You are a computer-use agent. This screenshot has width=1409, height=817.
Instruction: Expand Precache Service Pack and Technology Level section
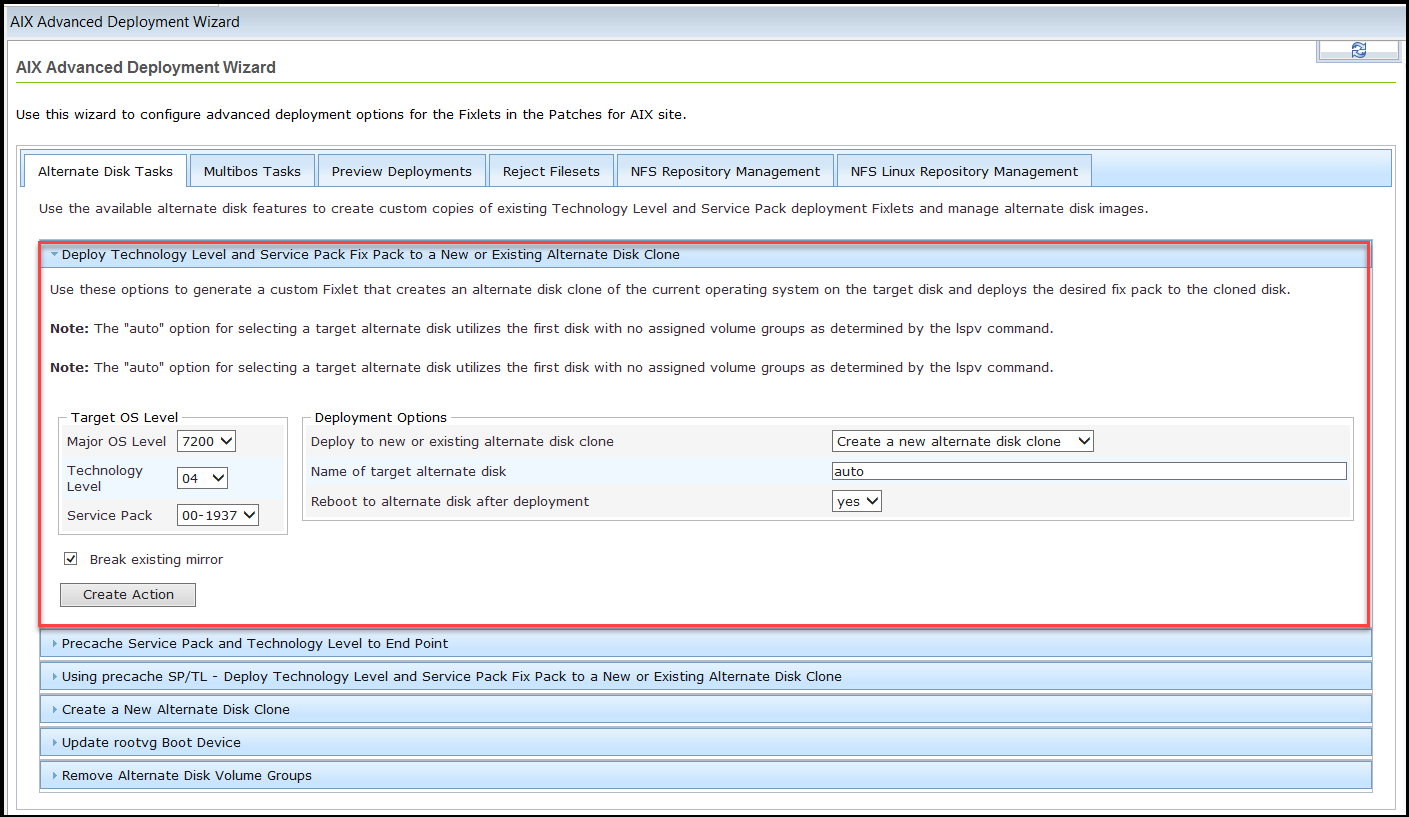706,644
